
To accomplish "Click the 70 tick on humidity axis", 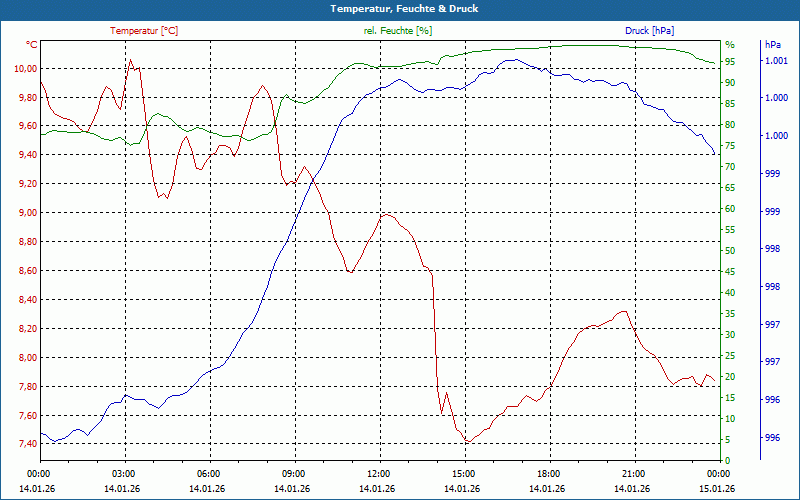I will tap(730, 167).
